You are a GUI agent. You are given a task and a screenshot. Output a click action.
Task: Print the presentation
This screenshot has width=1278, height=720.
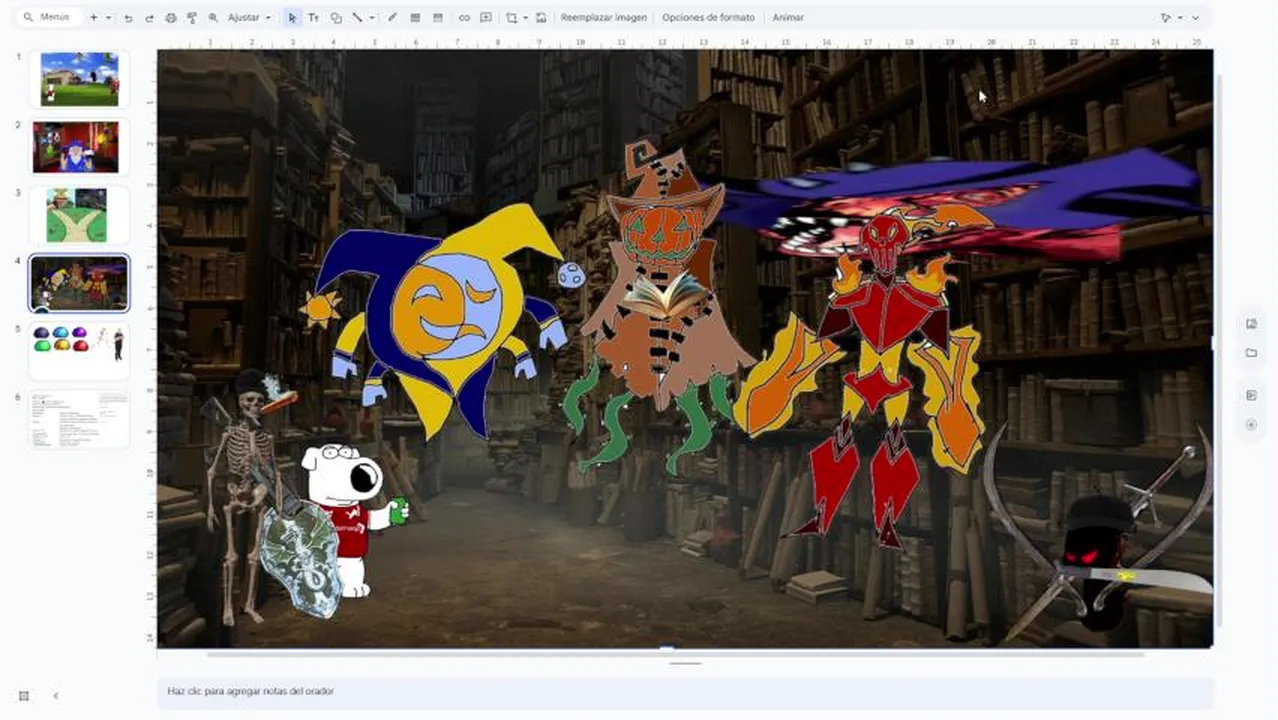coord(171,17)
